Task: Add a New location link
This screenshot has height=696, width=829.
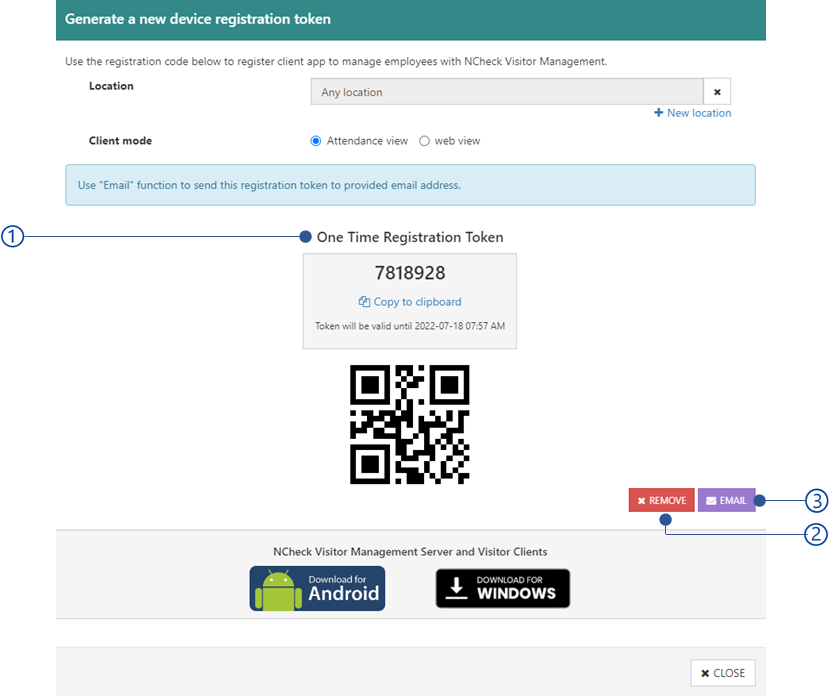Action: (693, 113)
